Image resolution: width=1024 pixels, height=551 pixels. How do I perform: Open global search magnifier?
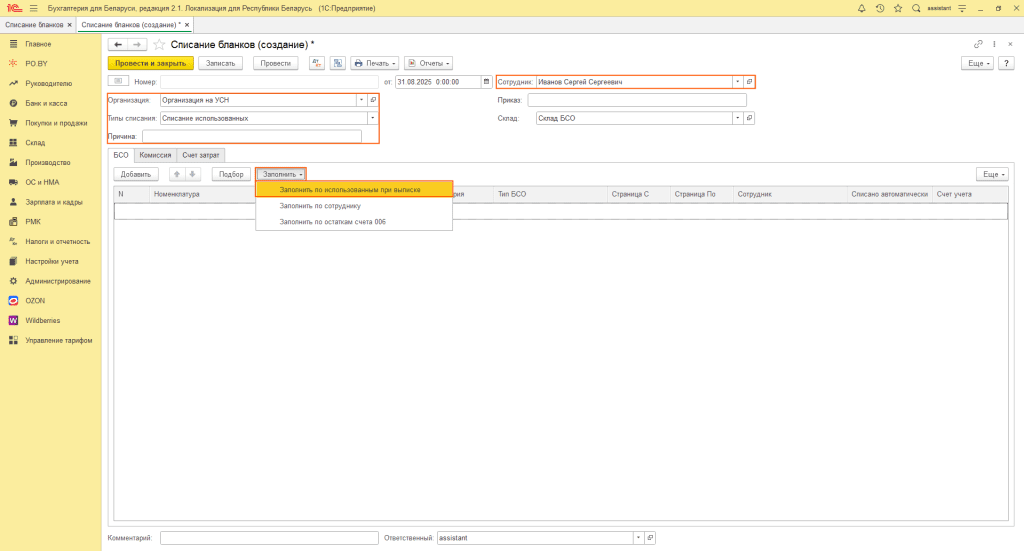pyautogui.click(x=916, y=8)
